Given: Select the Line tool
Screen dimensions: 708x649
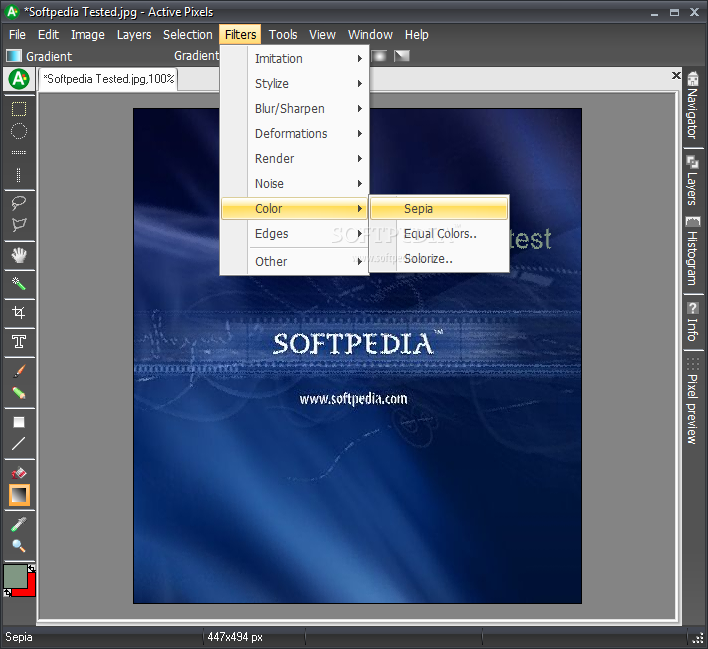Looking at the screenshot, I should (x=19, y=444).
